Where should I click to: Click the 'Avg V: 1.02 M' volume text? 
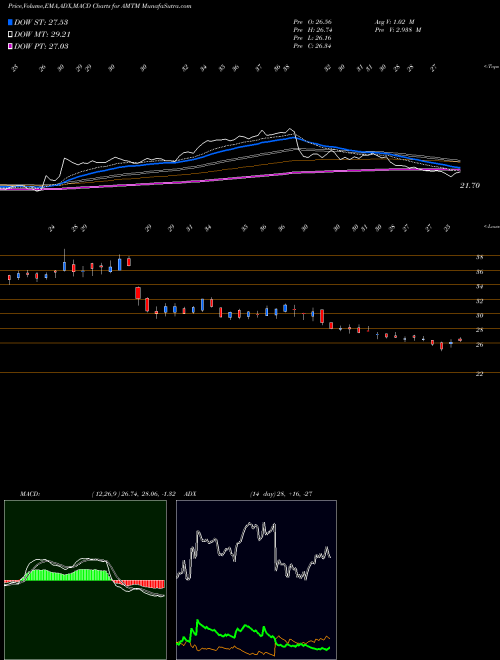396,22
